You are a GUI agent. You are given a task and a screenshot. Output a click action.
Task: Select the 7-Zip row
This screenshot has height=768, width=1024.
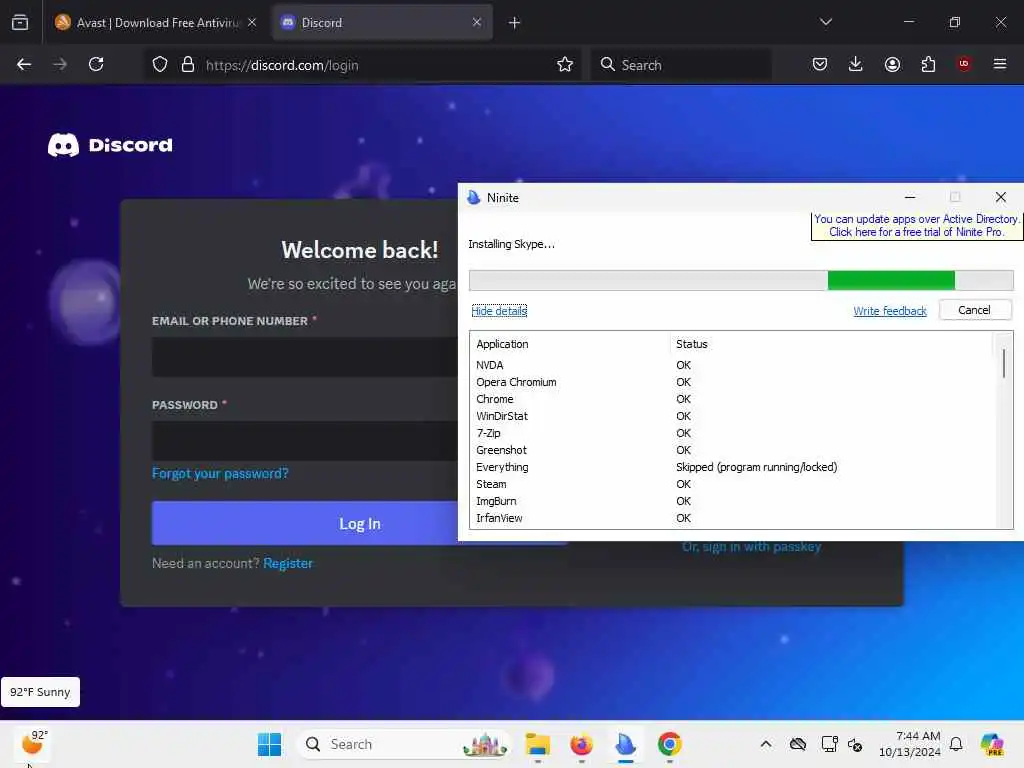point(733,433)
